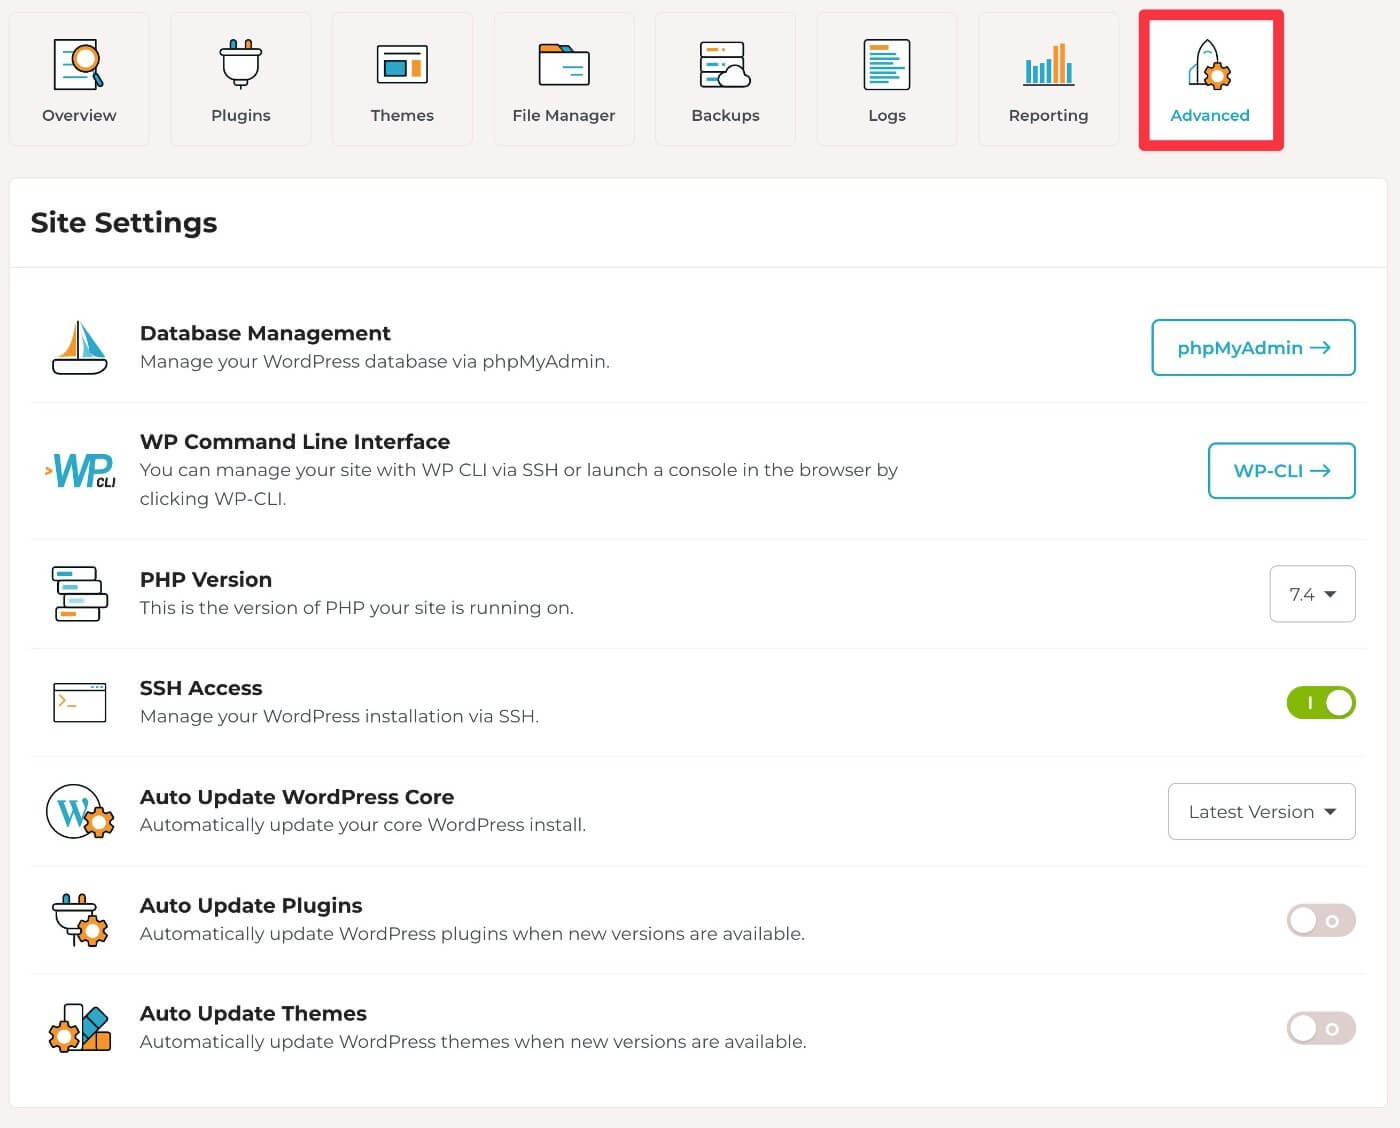
Task: Launch the WP-CLI console button
Action: click(x=1281, y=470)
